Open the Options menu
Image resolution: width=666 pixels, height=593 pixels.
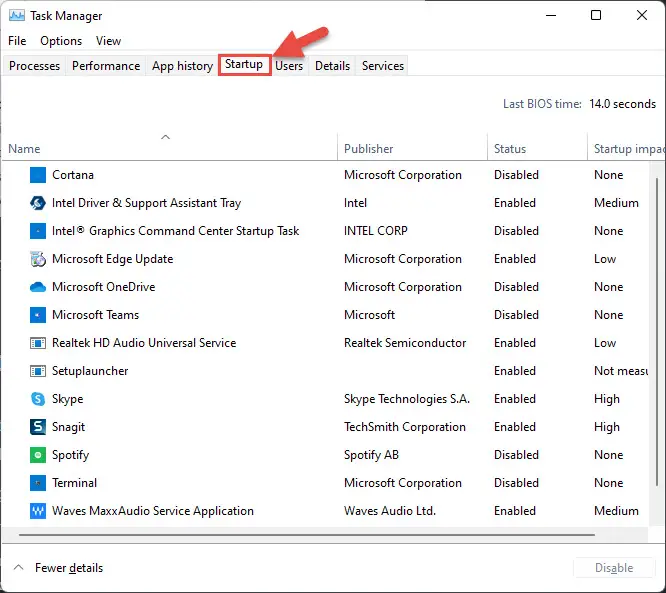pyautogui.click(x=61, y=41)
